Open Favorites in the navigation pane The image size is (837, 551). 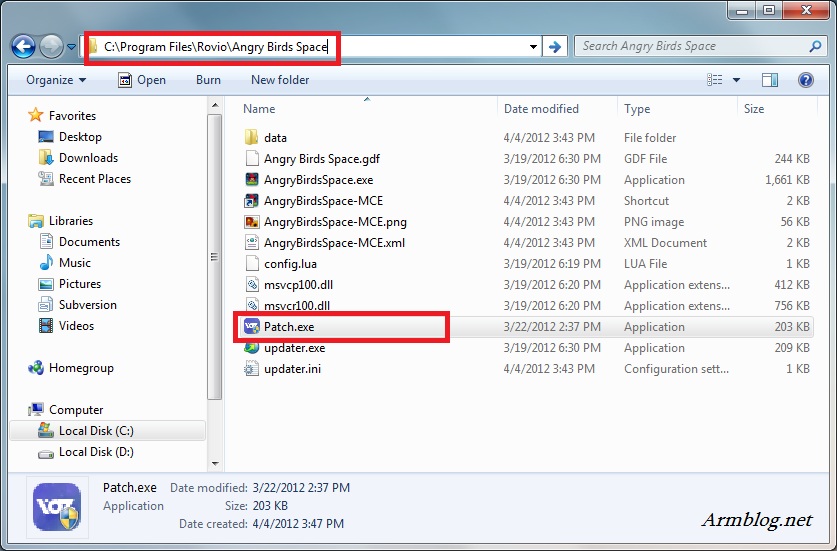(72, 116)
